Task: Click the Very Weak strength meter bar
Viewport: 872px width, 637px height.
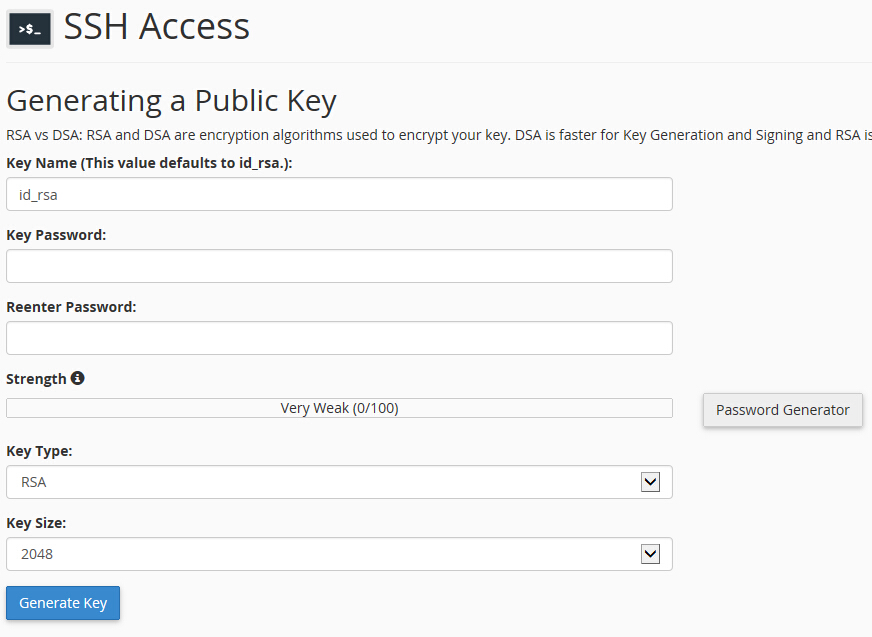Action: tap(339, 408)
